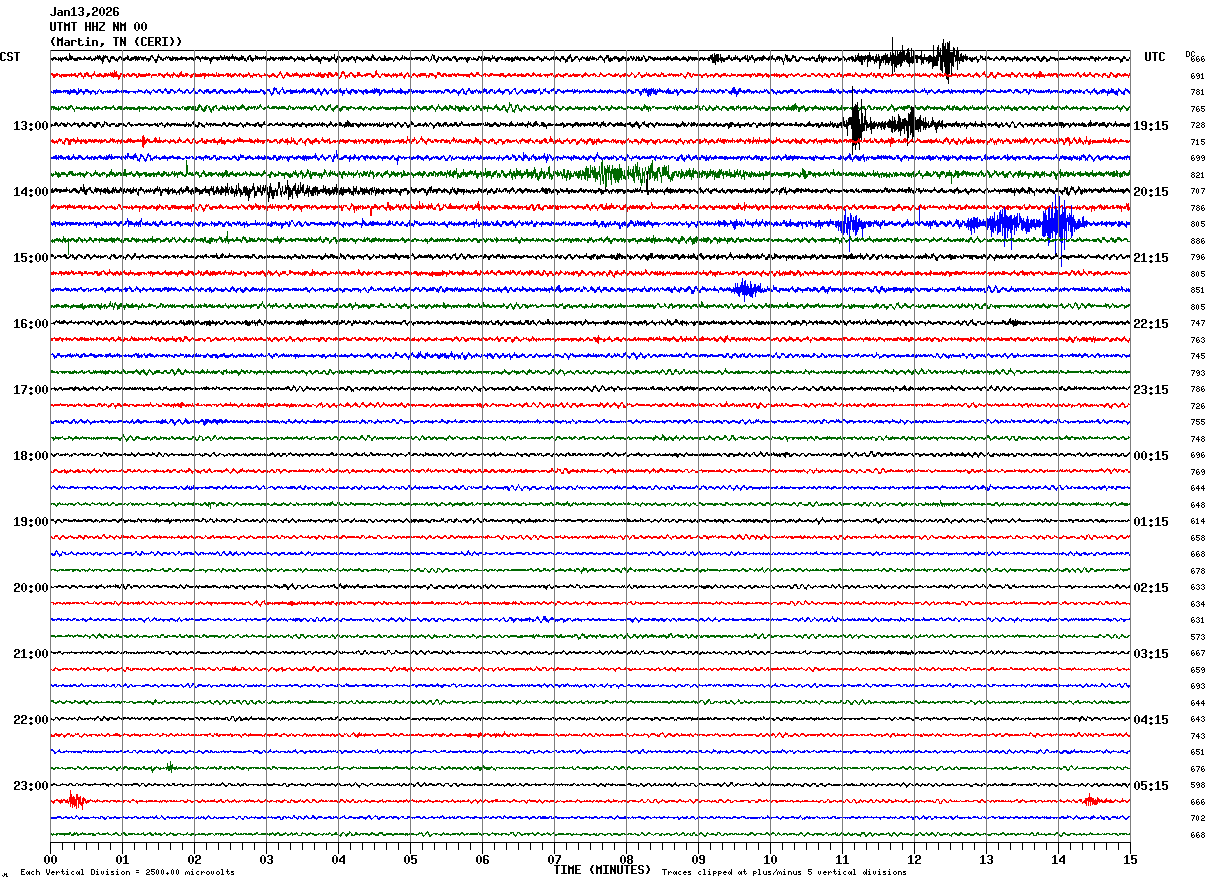Click the CST timezone label

pyautogui.click(x=10, y=57)
